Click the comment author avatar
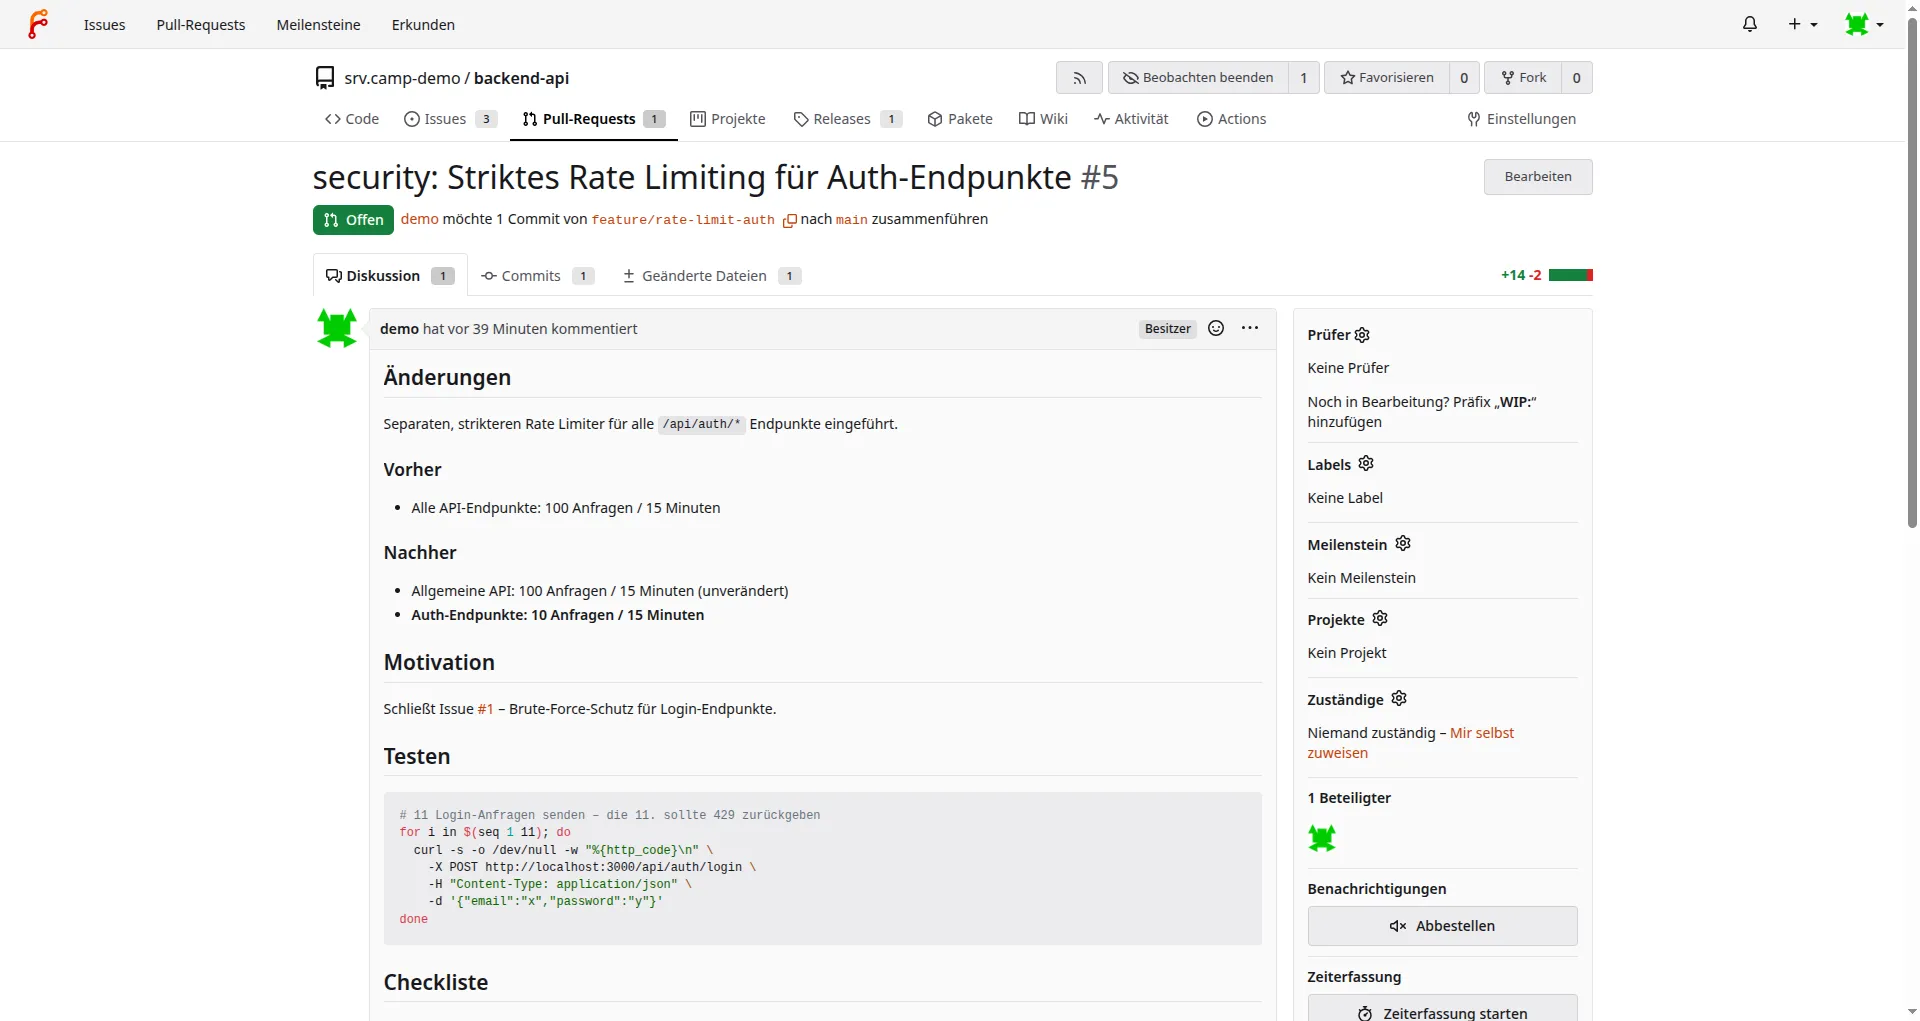The height and width of the screenshot is (1021, 1920). point(337,328)
